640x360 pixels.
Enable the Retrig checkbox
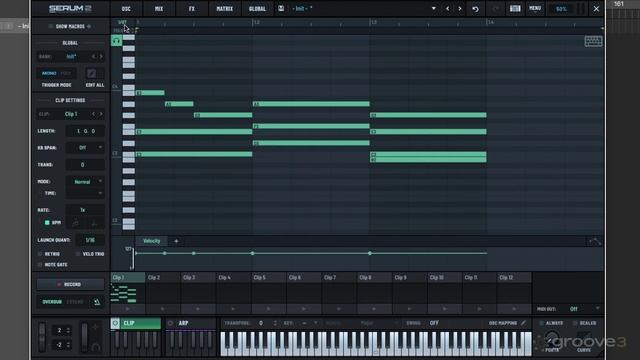click(40, 254)
